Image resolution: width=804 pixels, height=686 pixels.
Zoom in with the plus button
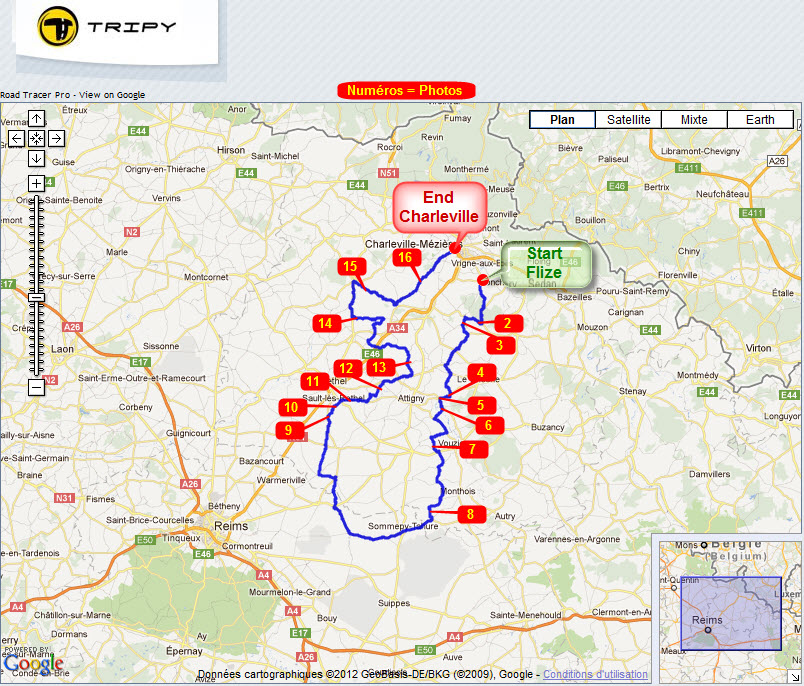pos(36,183)
